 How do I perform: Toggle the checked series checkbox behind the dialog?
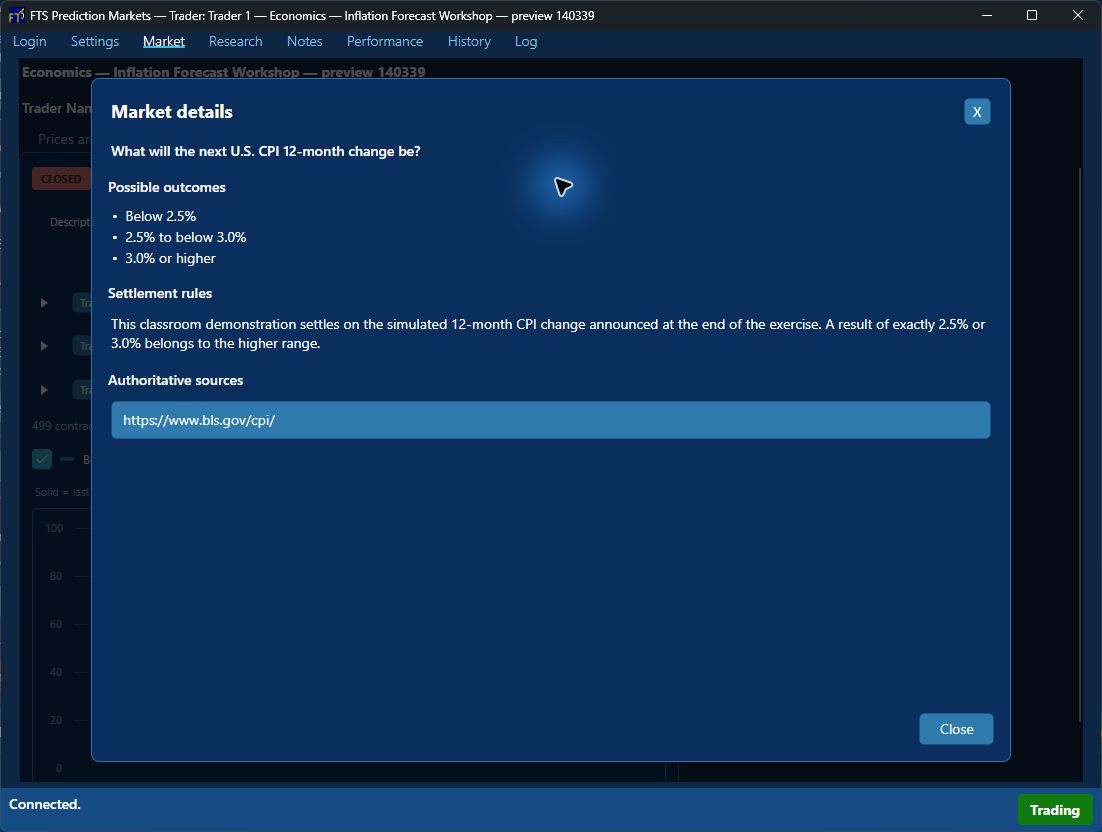click(42, 459)
